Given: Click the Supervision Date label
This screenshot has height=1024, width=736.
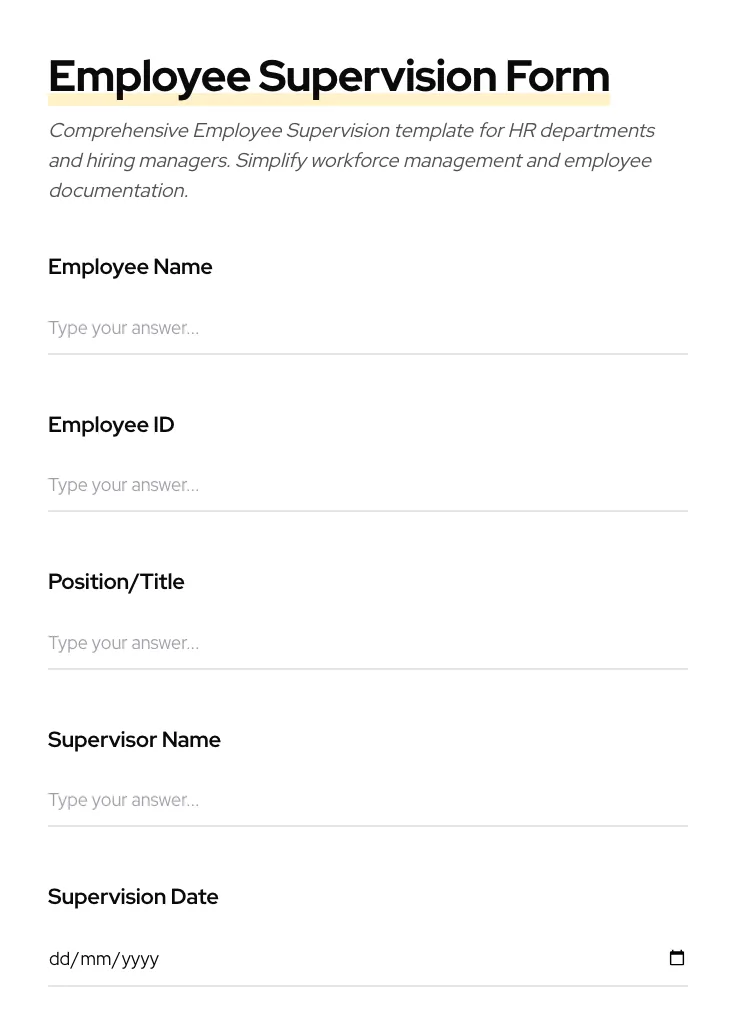Looking at the screenshot, I should click(x=133, y=896).
